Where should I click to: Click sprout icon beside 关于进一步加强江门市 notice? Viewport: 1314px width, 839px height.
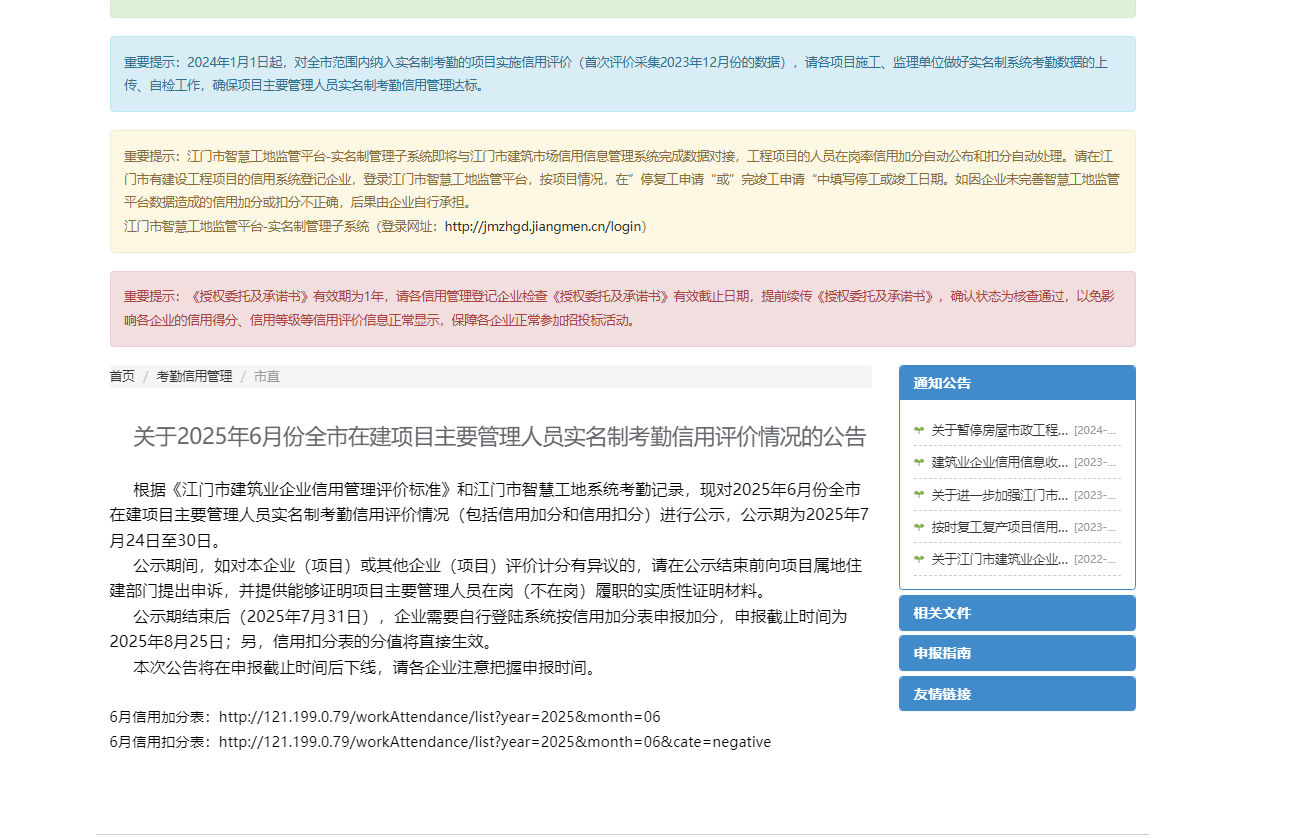(x=918, y=495)
